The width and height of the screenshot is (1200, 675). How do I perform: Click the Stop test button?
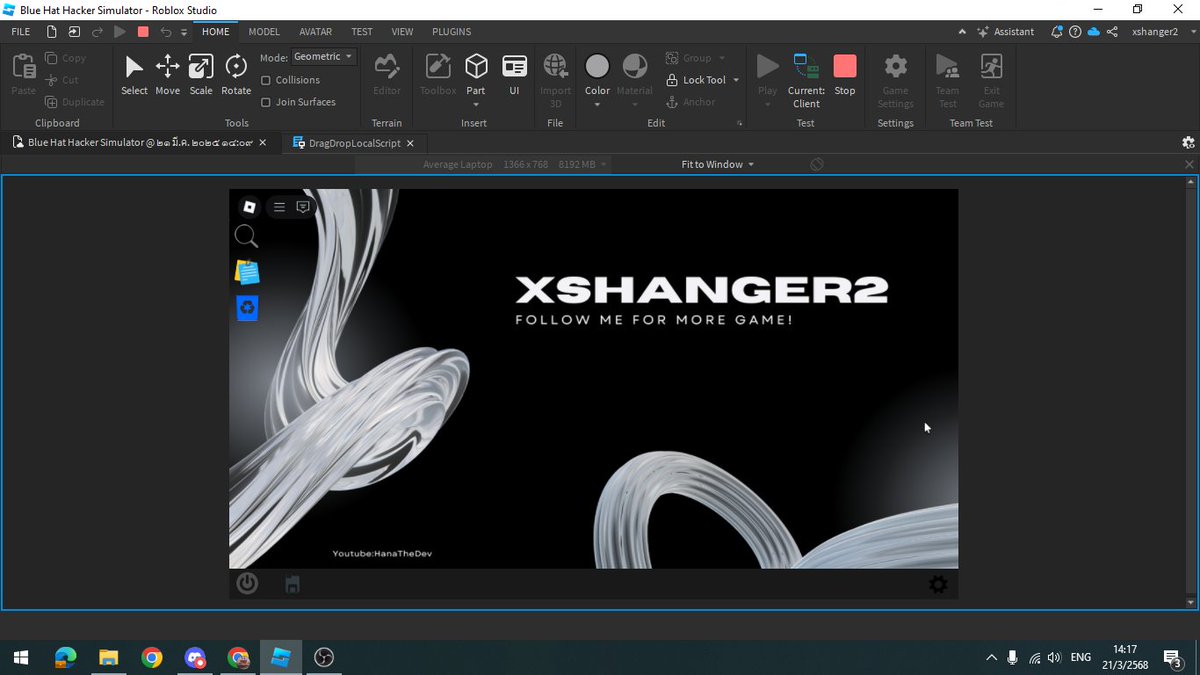(845, 76)
